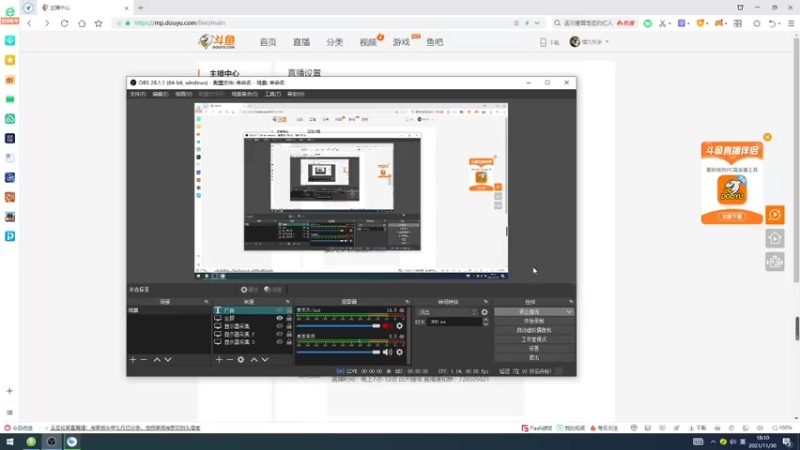Go to 首页 on the Douyu navigation
This screenshot has height=450, width=800.
click(268, 42)
